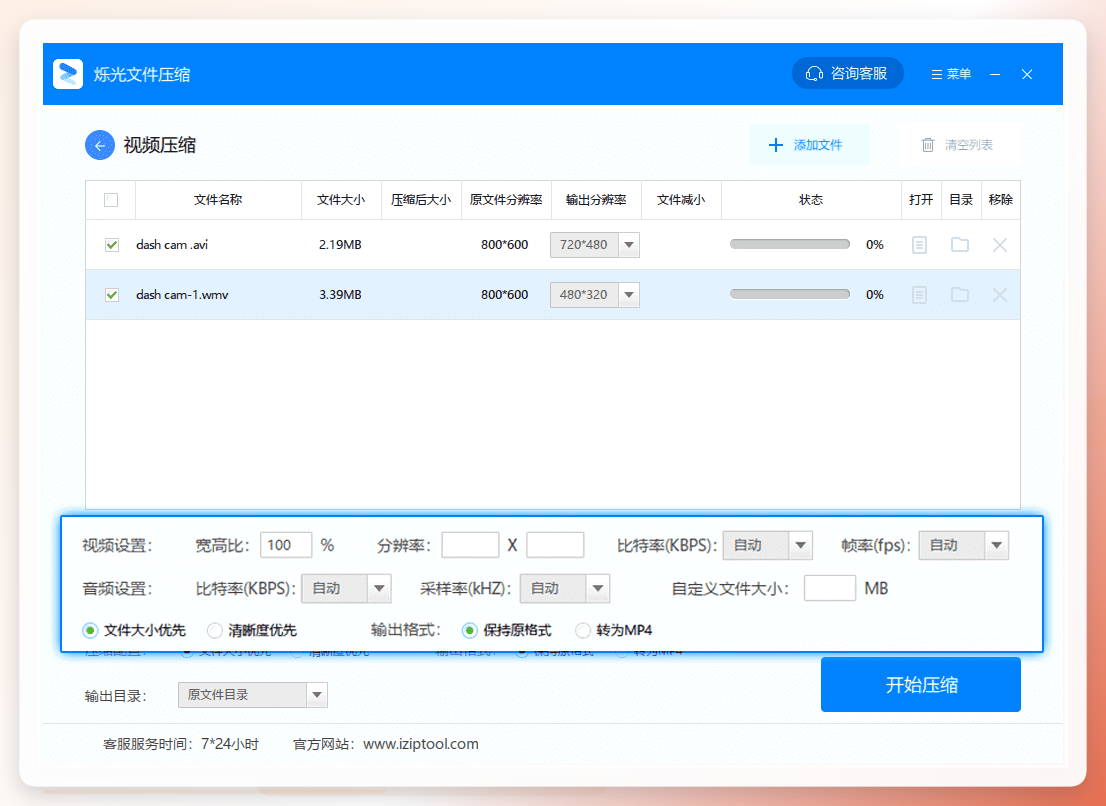
Task: Open folder for dash cam-1.wmv
Action: pos(959,294)
